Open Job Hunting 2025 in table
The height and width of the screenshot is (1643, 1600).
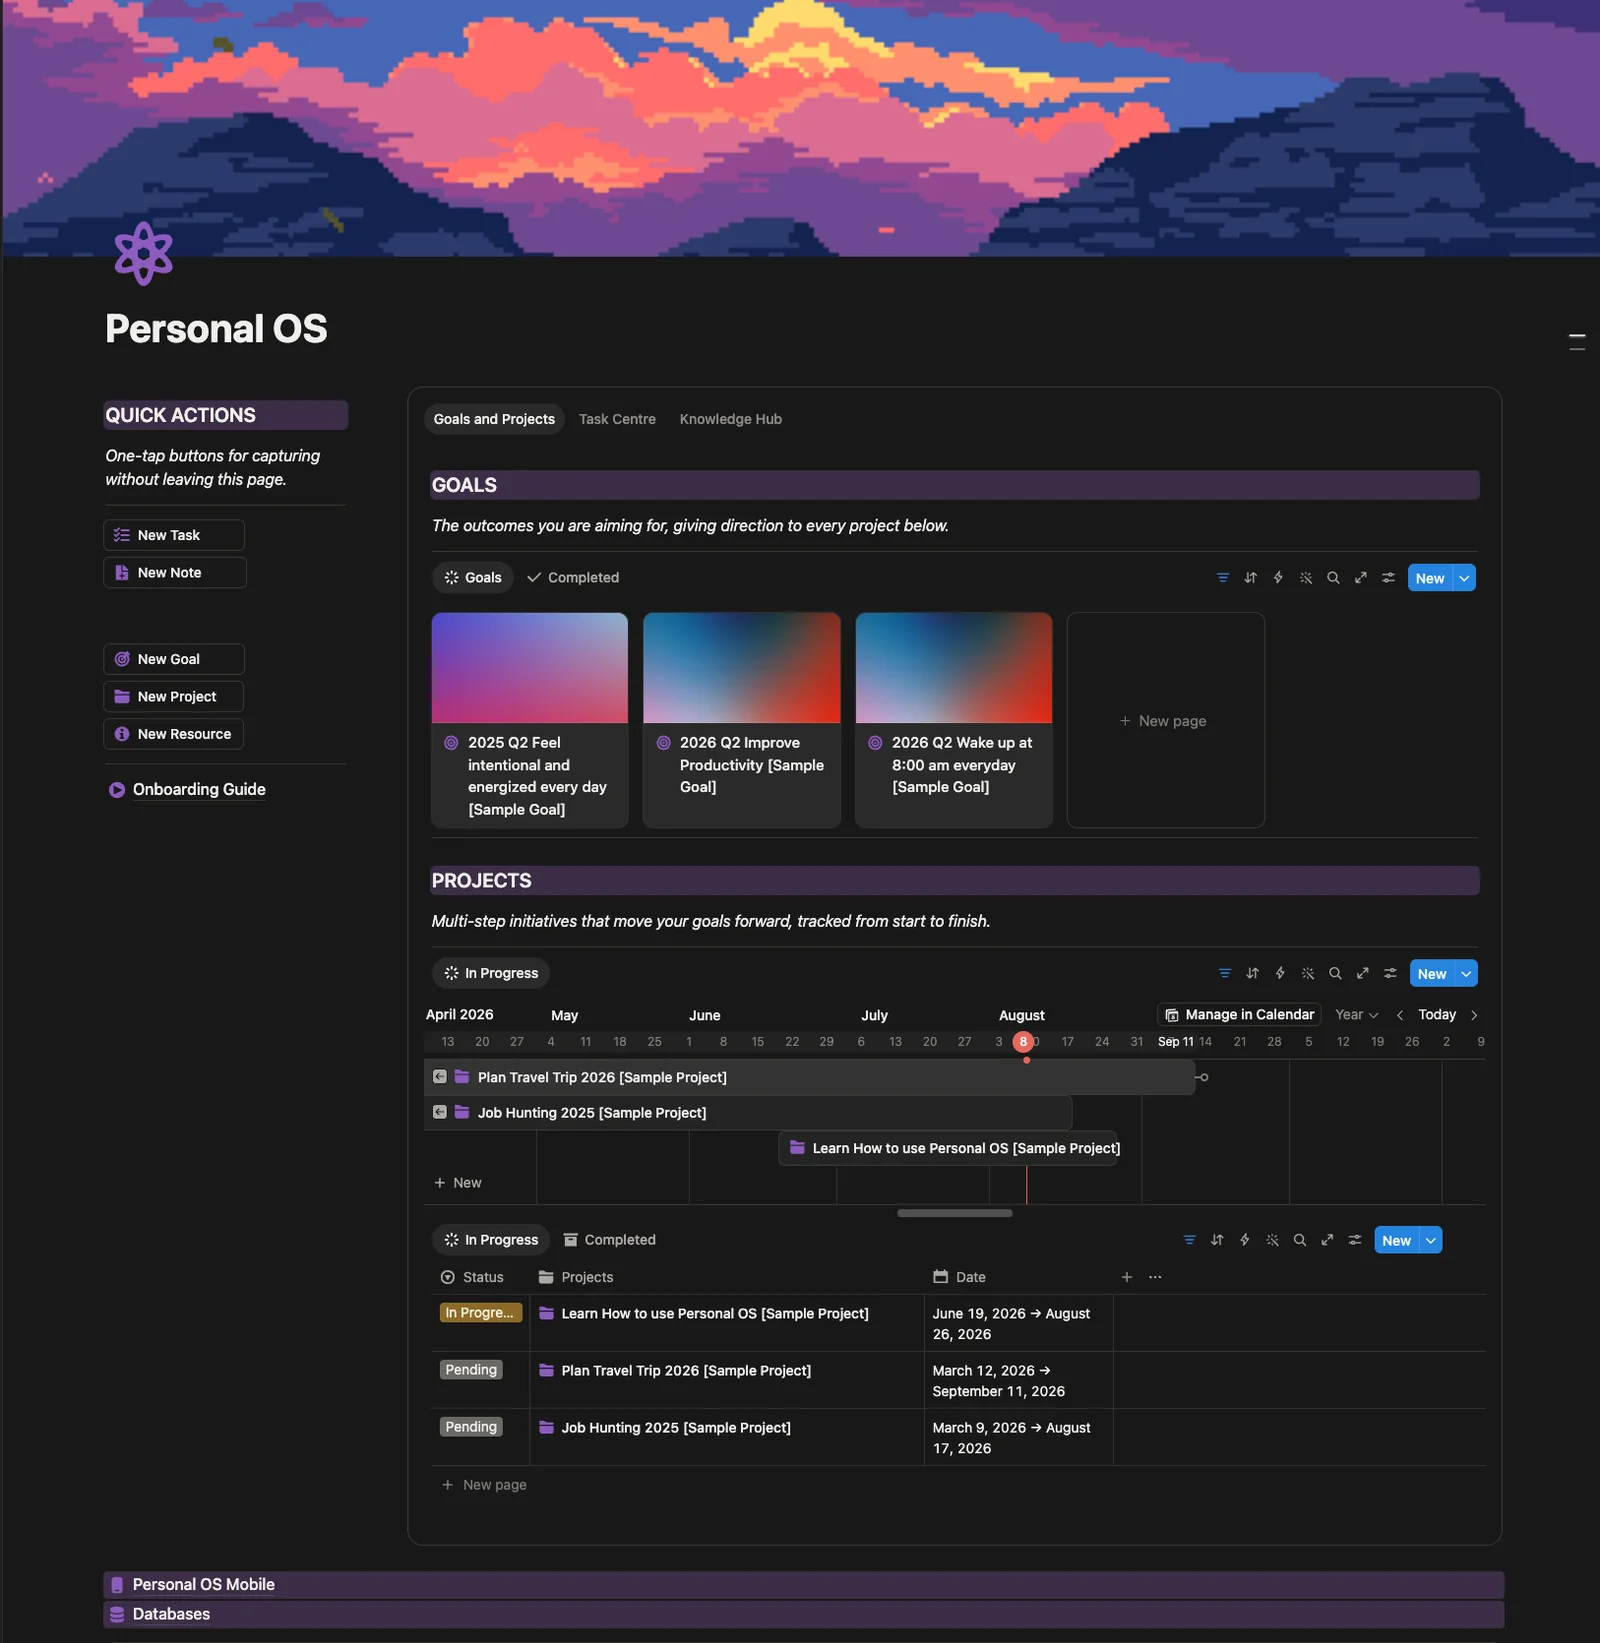tap(676, 1428)
